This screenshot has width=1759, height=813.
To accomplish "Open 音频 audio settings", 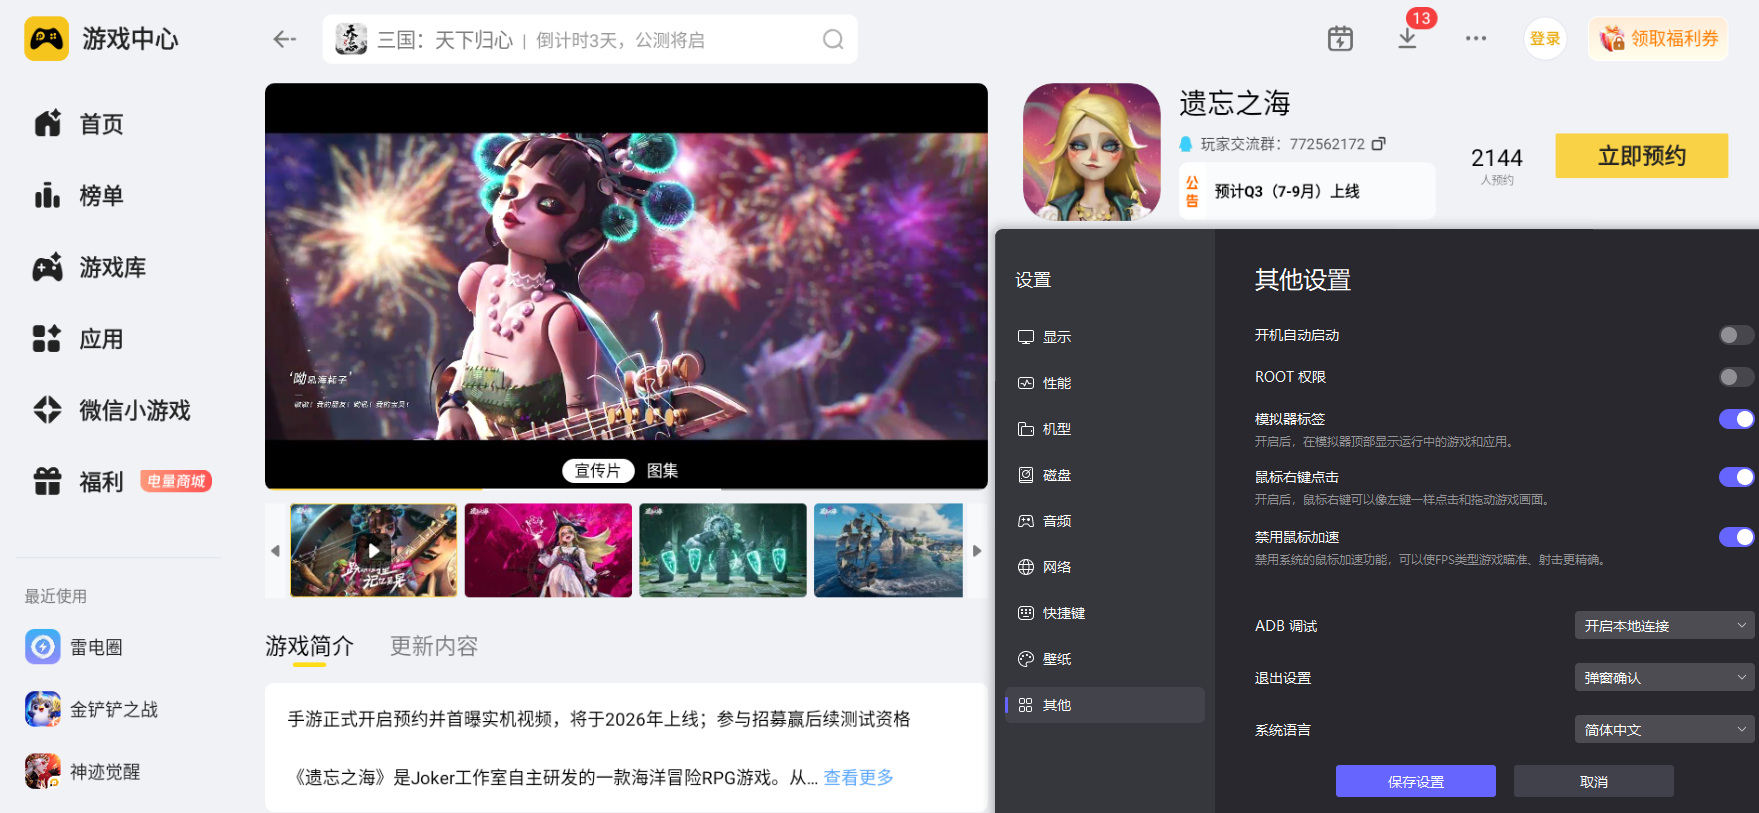I will coord(1104,521).
